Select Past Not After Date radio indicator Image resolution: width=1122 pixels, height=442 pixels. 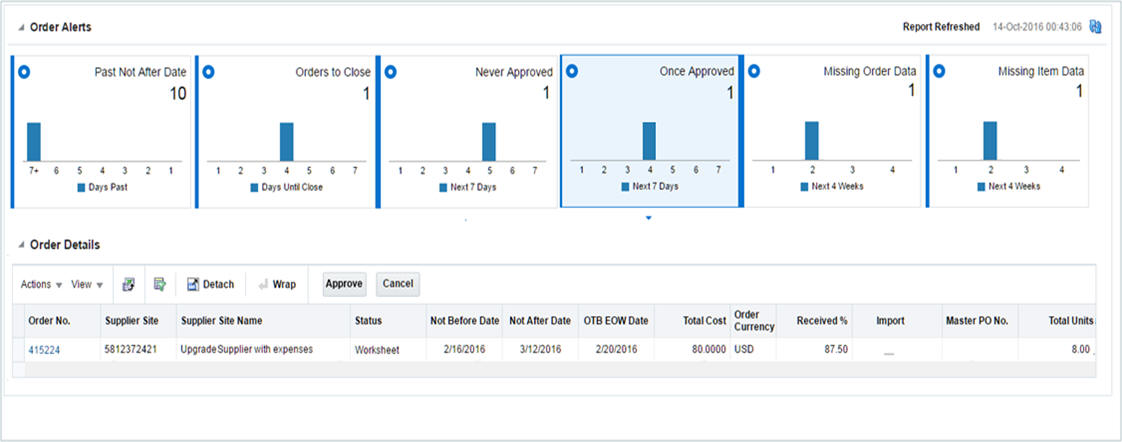pos(24,72)
